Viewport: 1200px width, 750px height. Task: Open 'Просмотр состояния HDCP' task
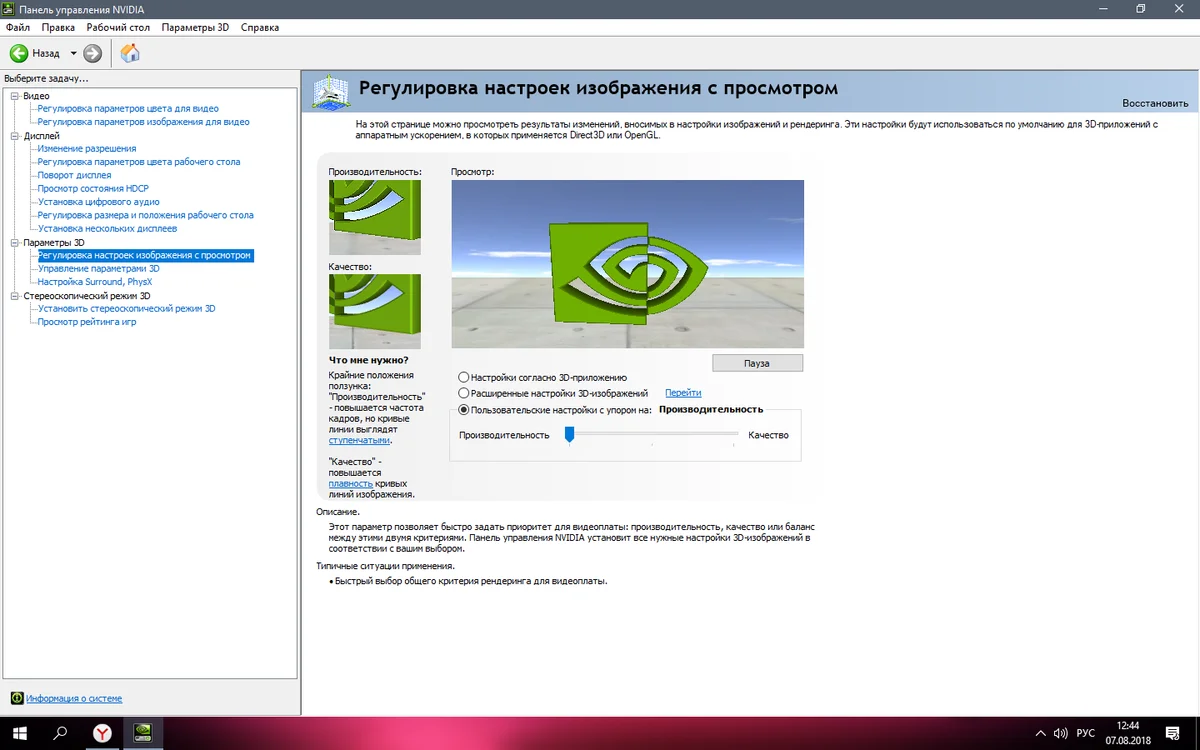click(93, 188)
